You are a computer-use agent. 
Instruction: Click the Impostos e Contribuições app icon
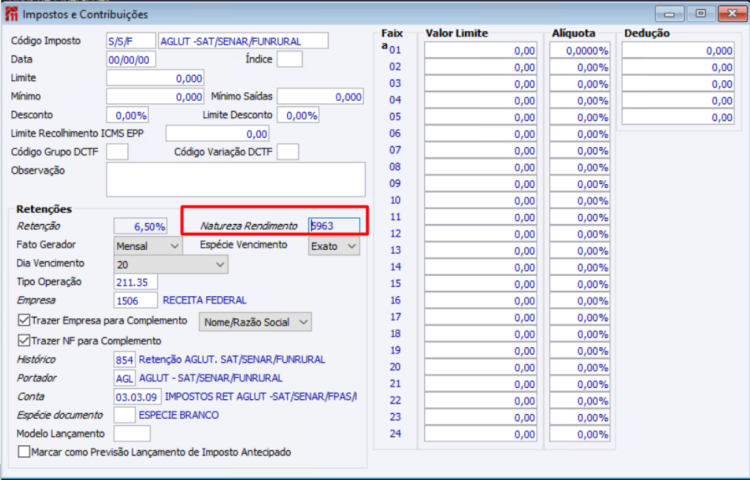(11, 14)
